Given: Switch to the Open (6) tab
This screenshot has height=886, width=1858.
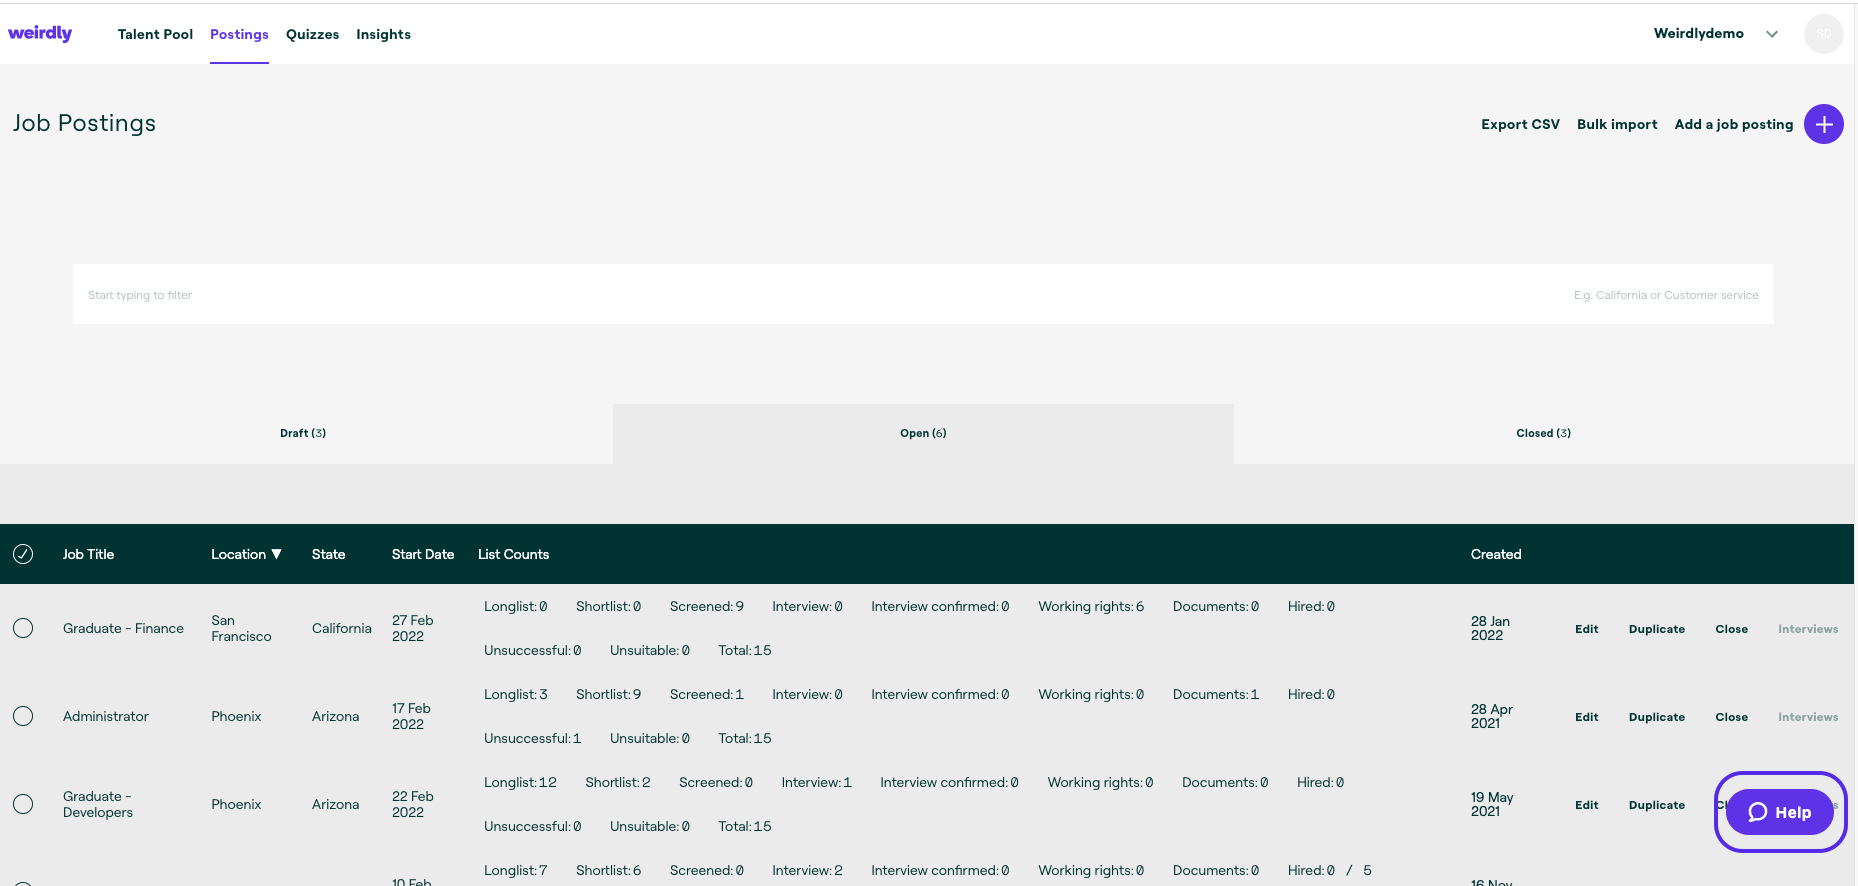Looking at the screenshot, I should point(923,433).
